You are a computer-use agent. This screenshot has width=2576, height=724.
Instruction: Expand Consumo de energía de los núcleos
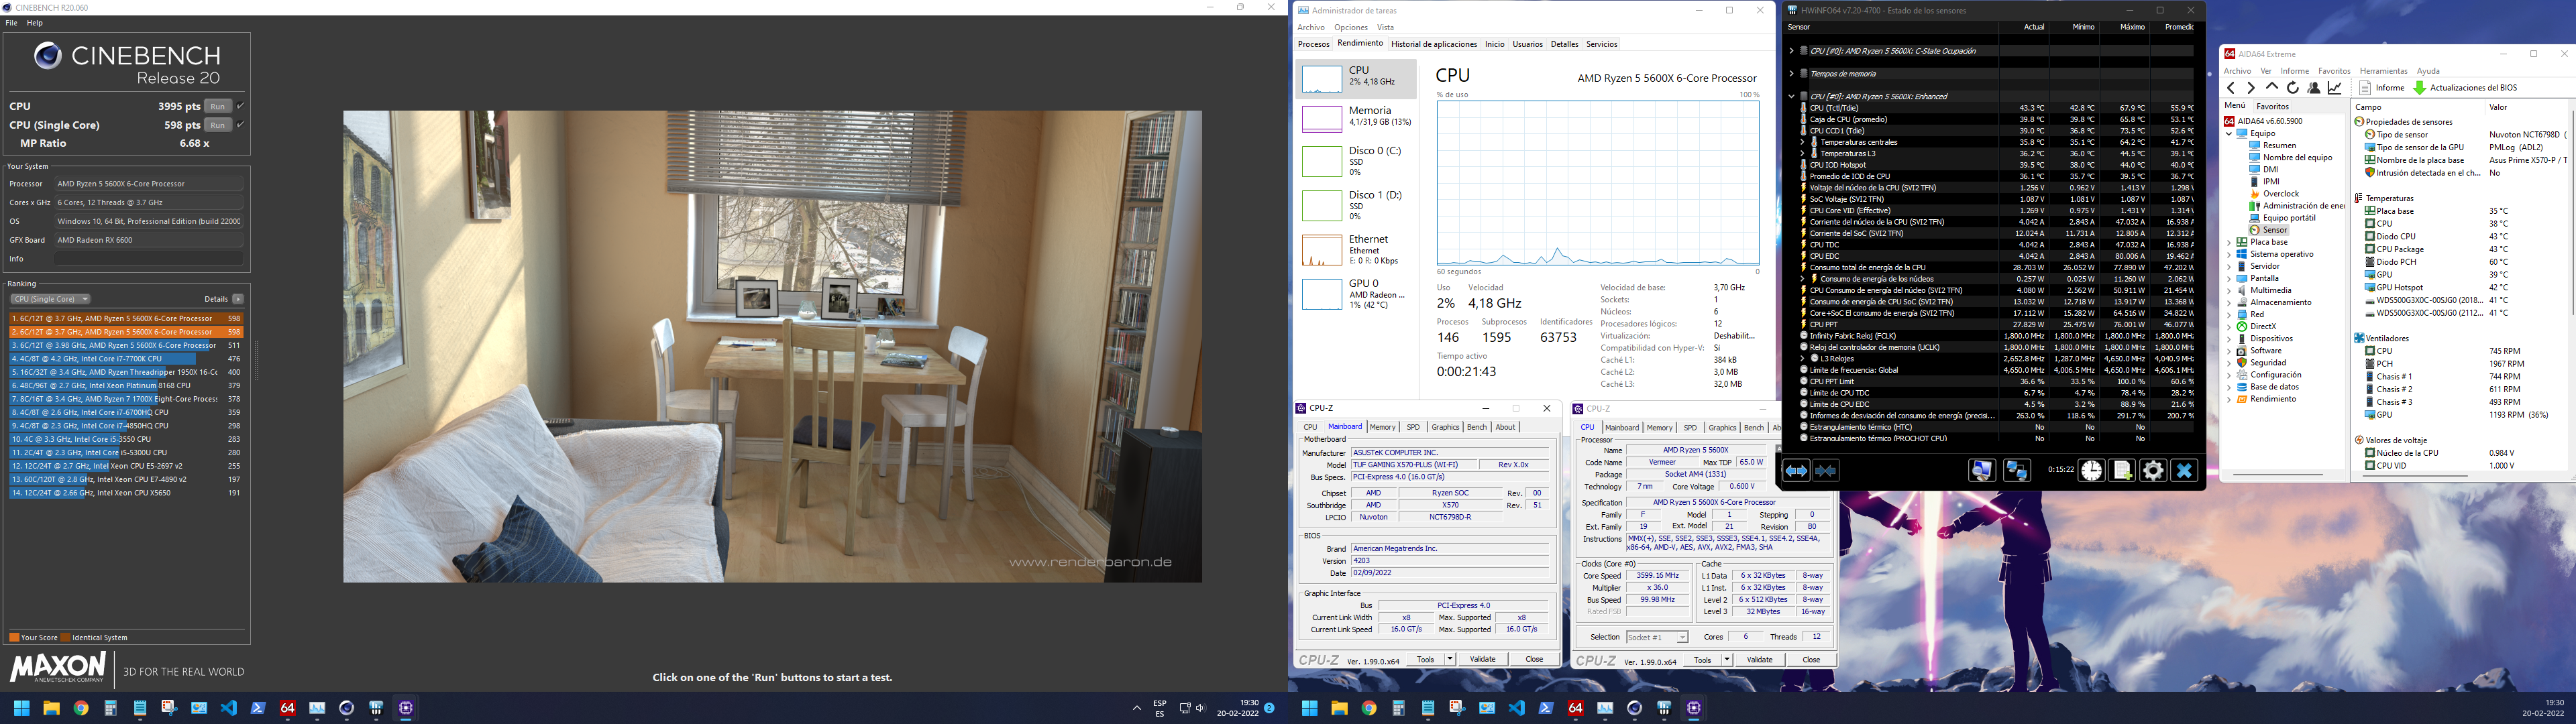[x=1803, y=279]
